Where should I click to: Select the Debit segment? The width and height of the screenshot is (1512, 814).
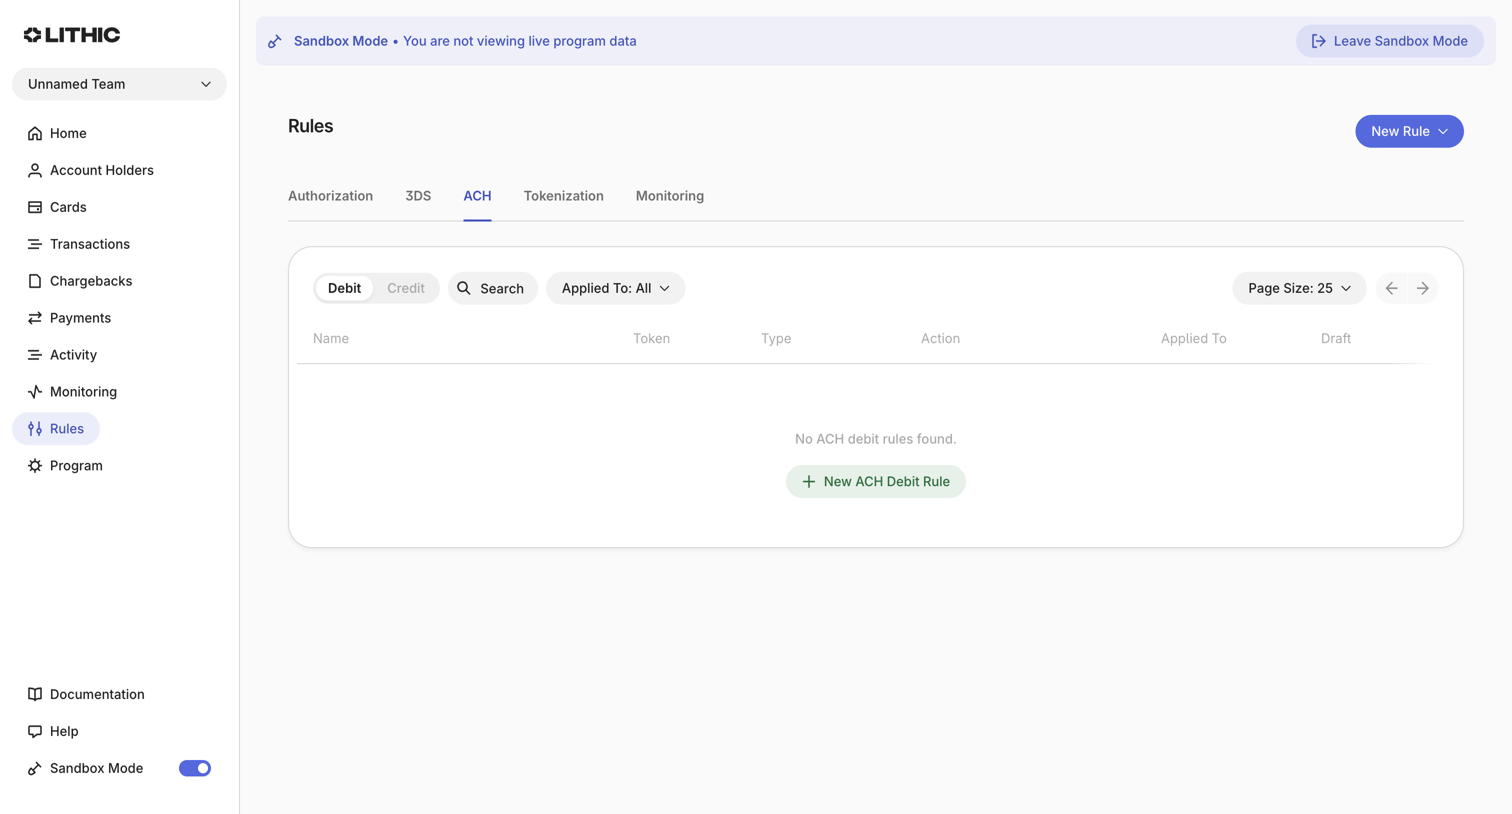click(344, 288)
